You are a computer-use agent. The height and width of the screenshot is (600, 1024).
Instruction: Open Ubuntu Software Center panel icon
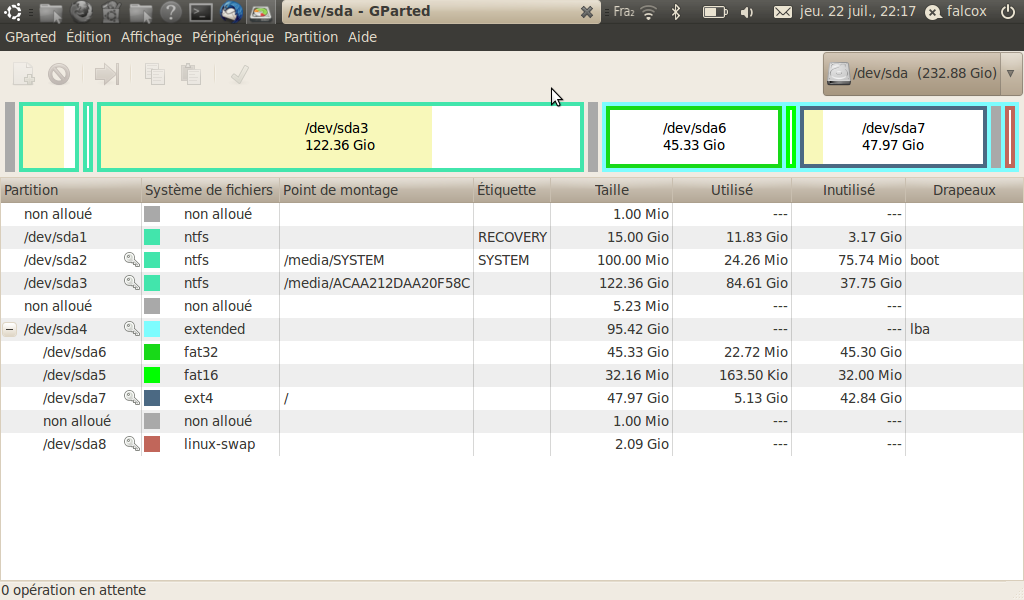111,11
